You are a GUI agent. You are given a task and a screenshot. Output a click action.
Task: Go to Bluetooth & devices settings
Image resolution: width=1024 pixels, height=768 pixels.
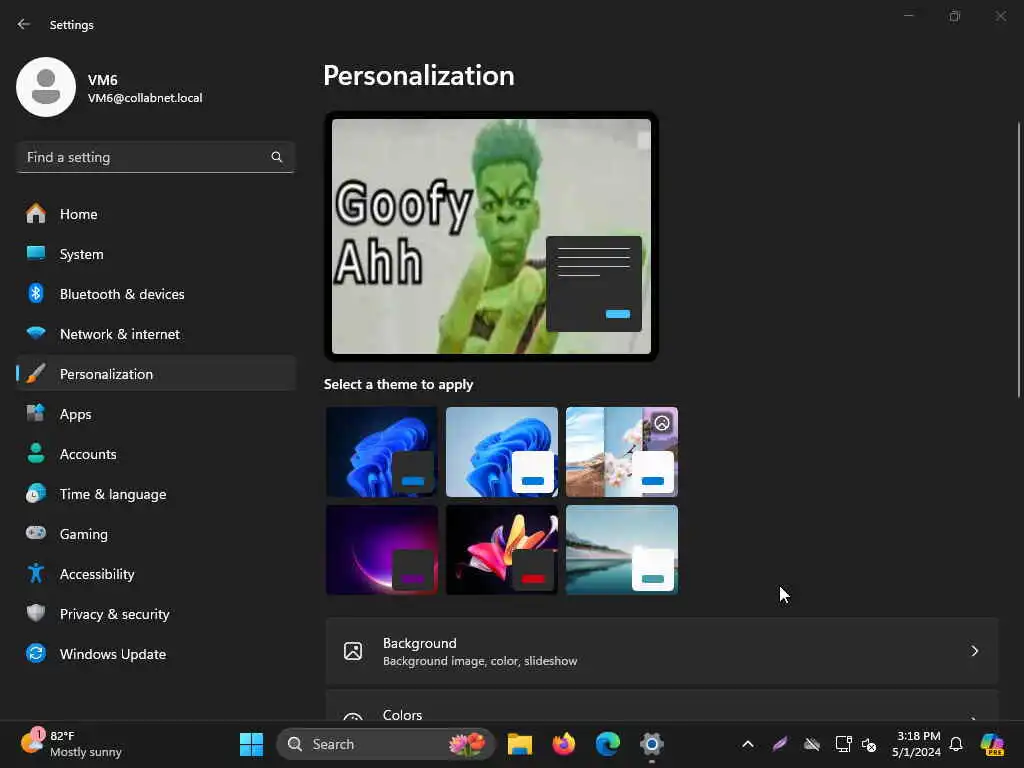[x=155, y=294]
